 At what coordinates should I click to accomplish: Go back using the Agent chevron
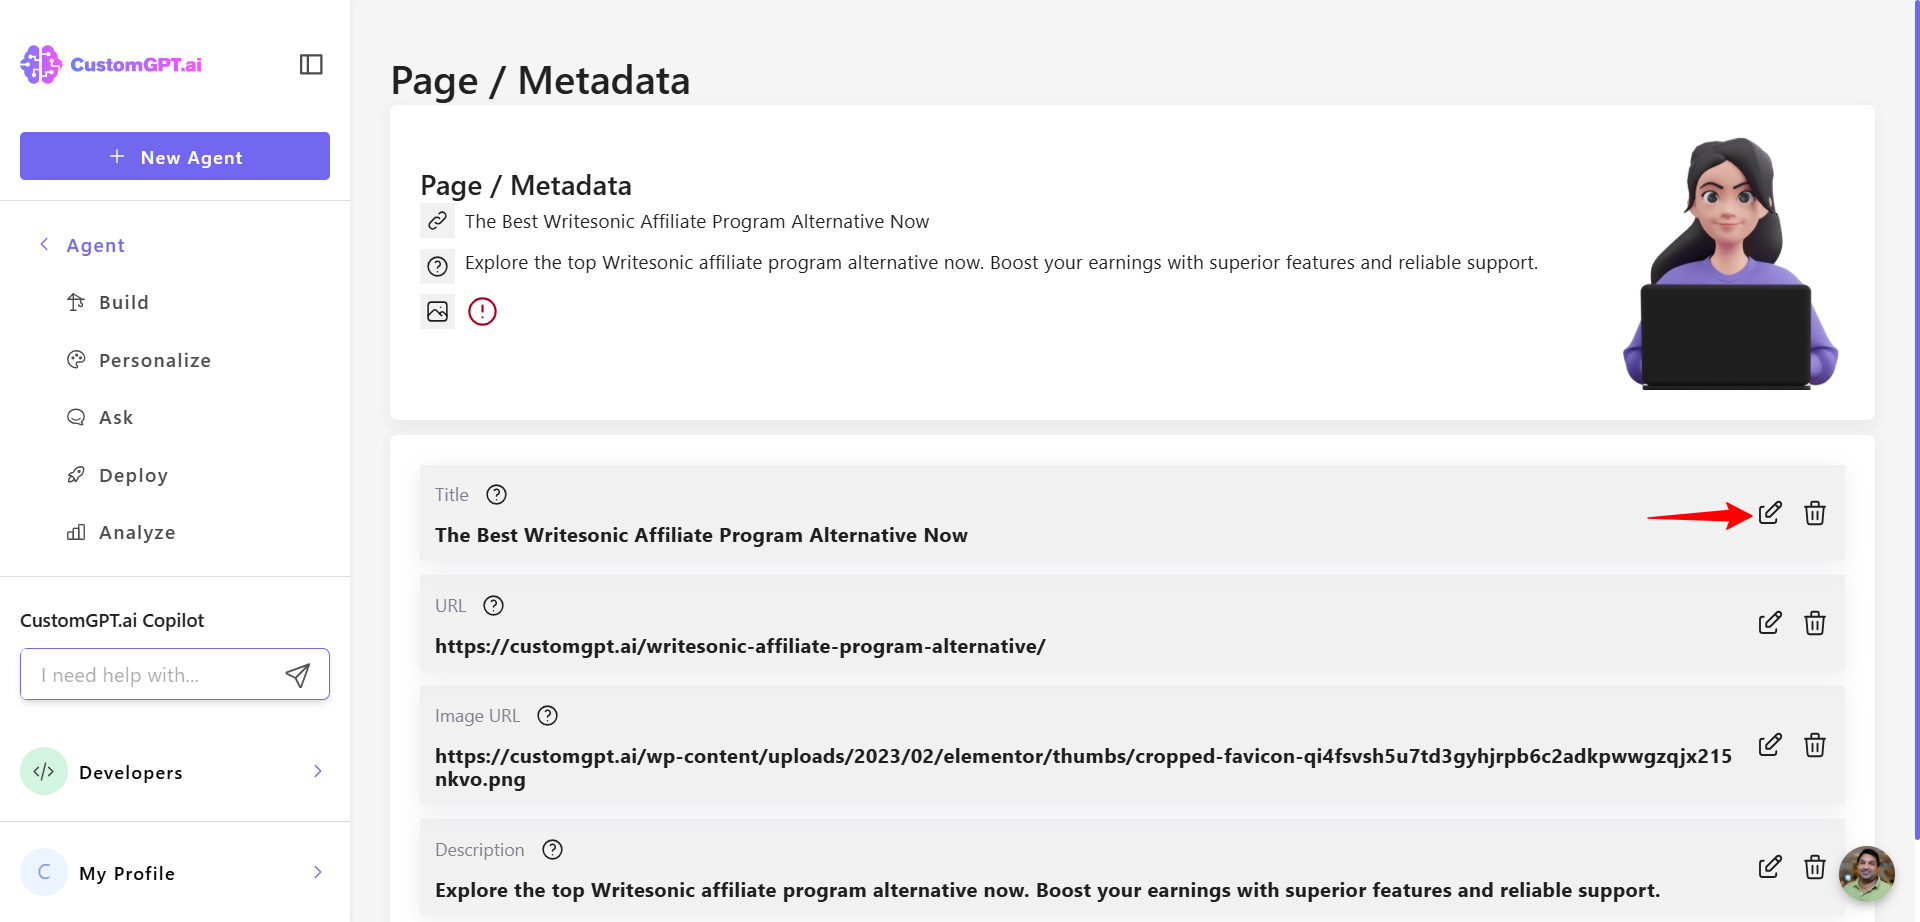coord(44,245)
